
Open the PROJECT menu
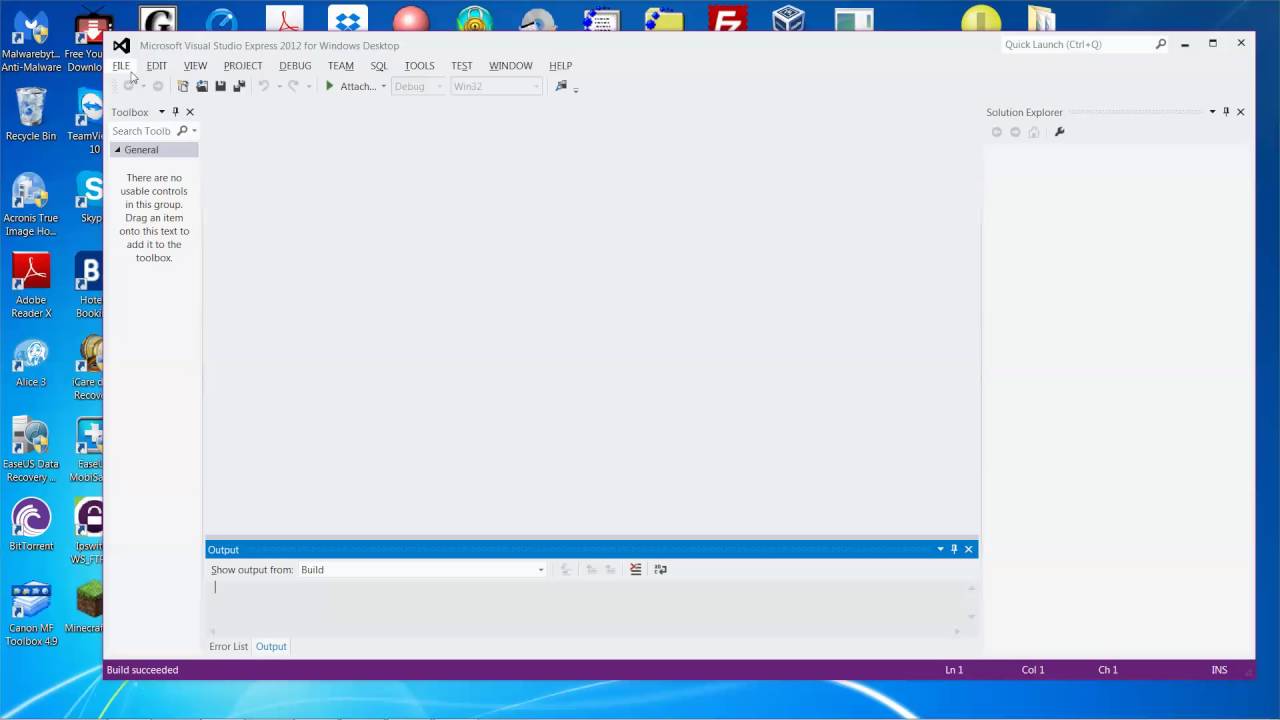point(243,66)
